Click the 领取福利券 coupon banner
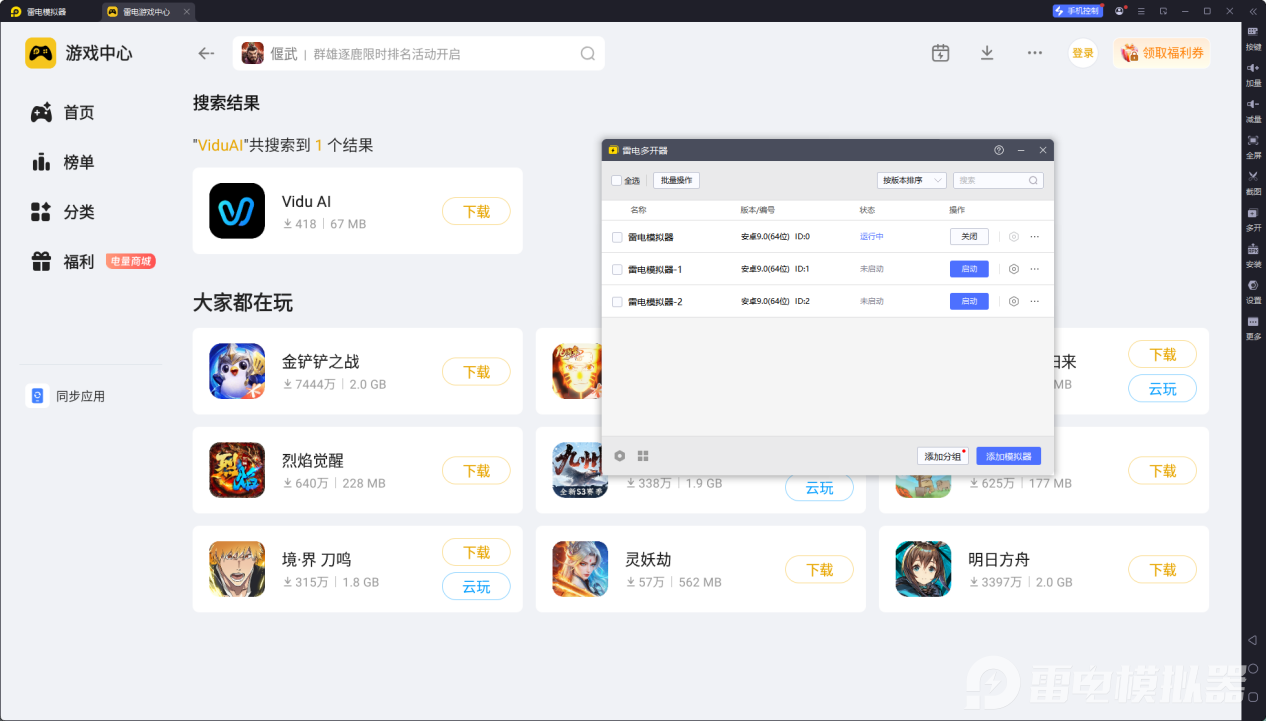Viewport: 1266px width, 721px height. coord(1162,53)
